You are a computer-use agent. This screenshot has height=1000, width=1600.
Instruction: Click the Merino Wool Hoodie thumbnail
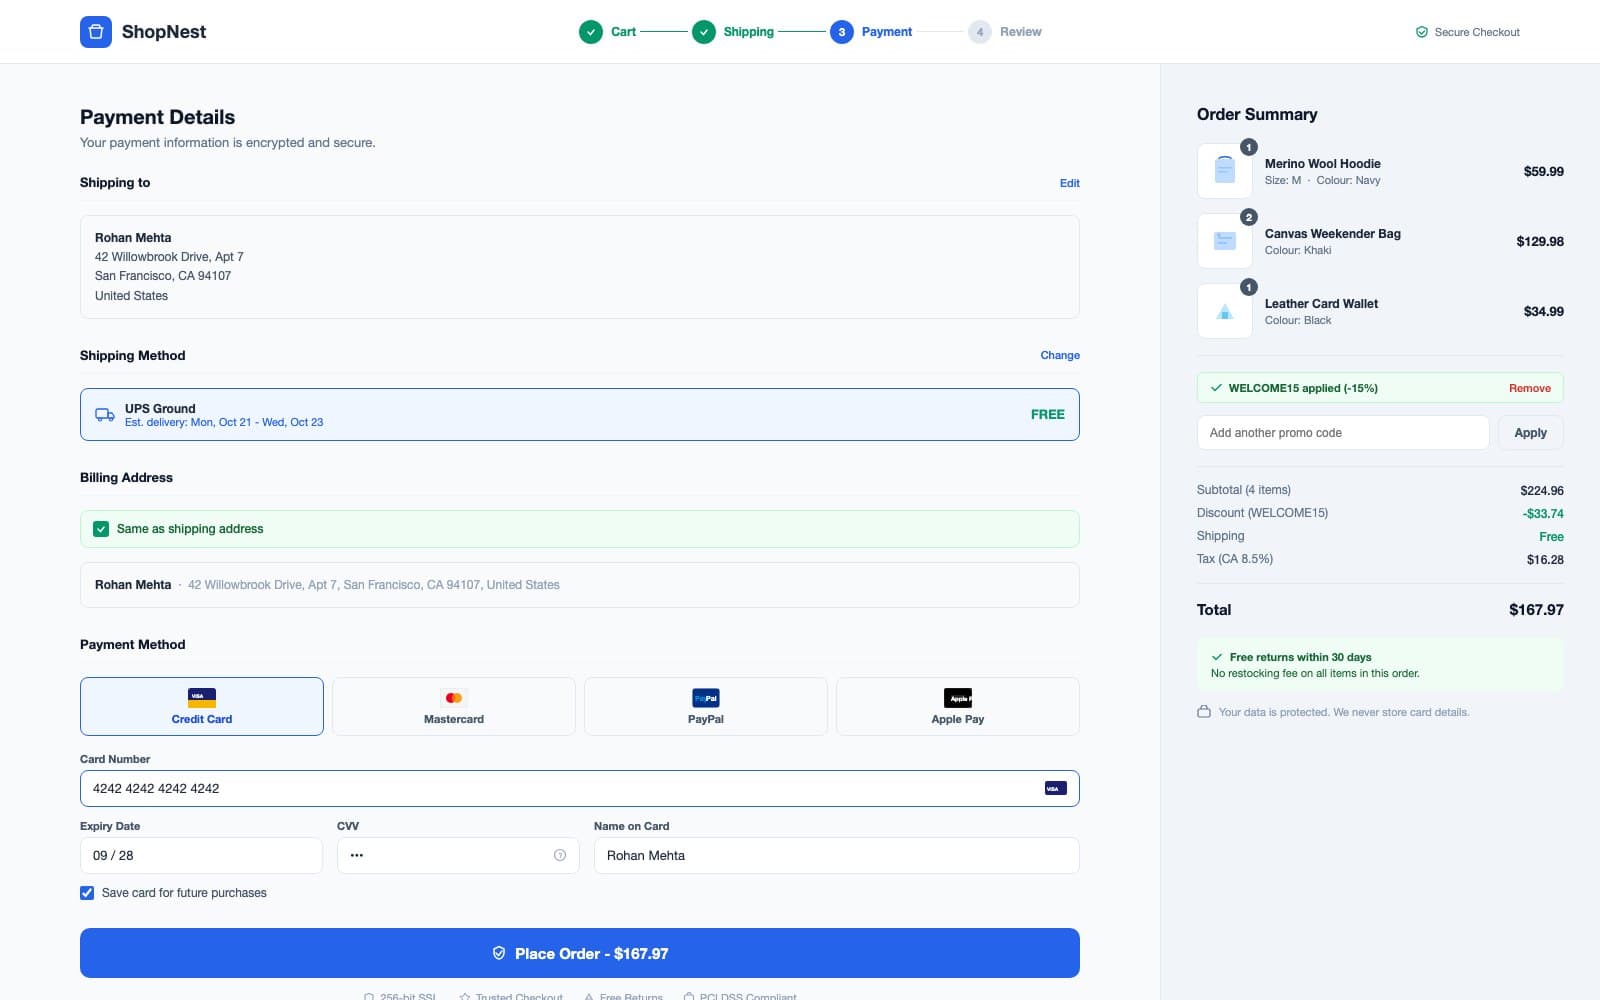(1225, 171)
